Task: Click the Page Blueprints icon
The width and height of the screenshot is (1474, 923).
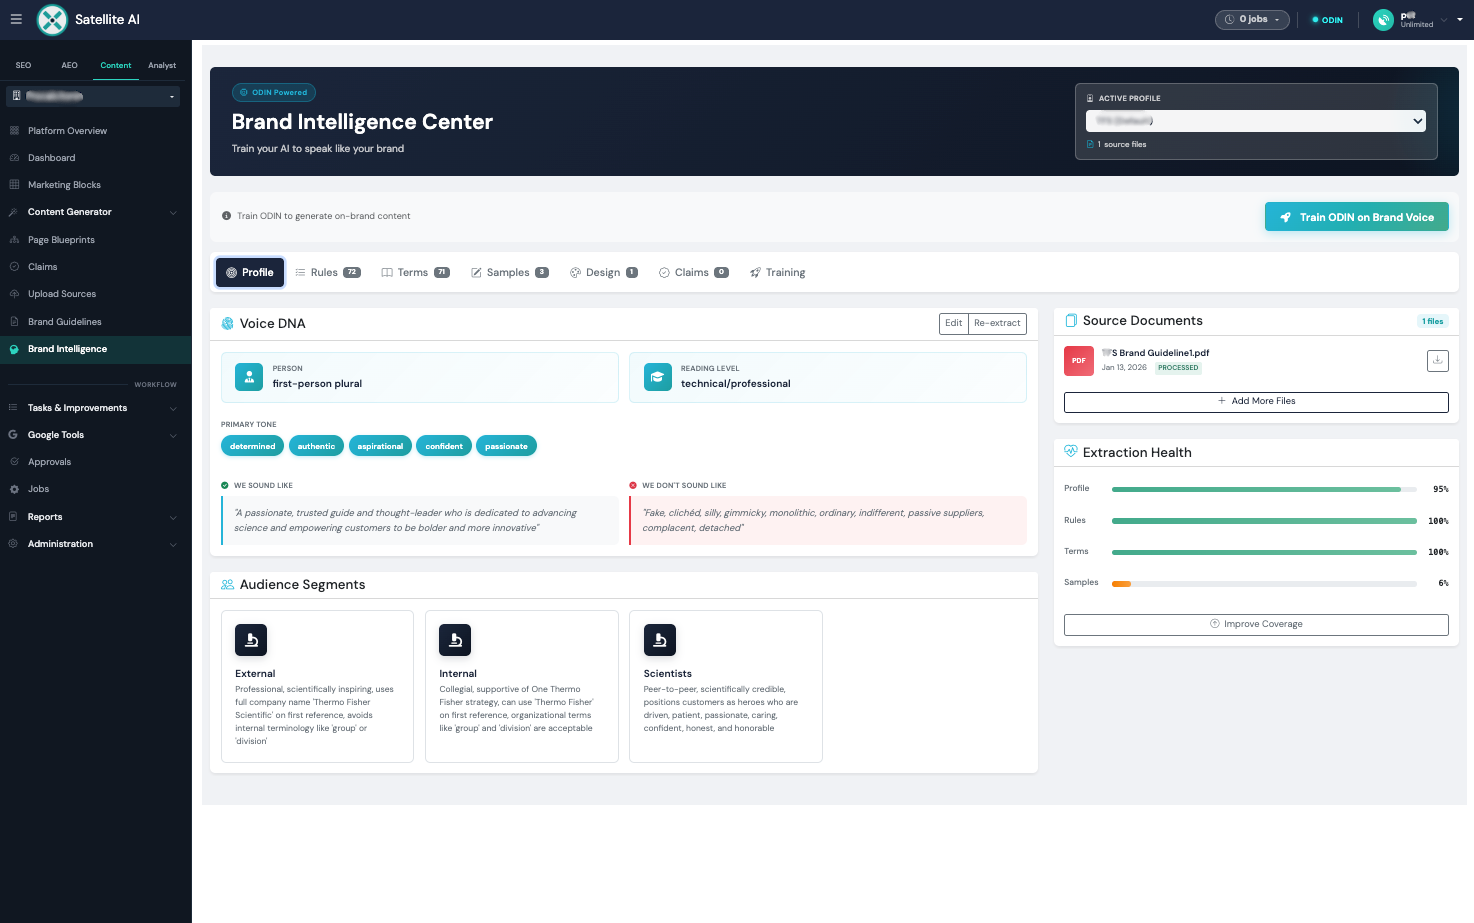Action: (14, 240)
